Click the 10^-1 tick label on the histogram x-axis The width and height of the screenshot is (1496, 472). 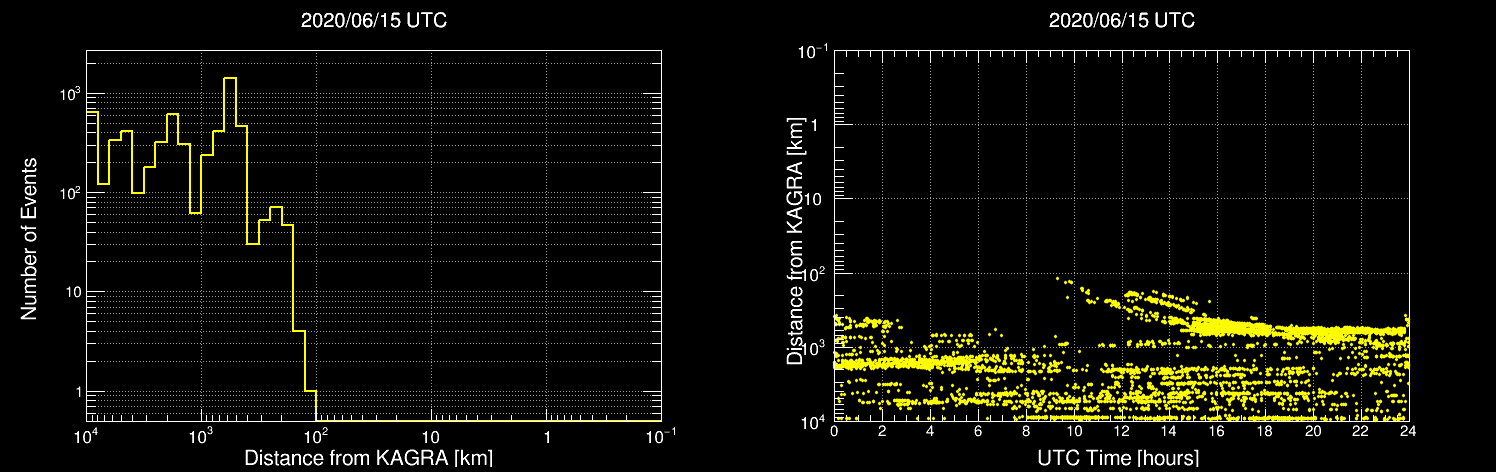pos(662,437)
